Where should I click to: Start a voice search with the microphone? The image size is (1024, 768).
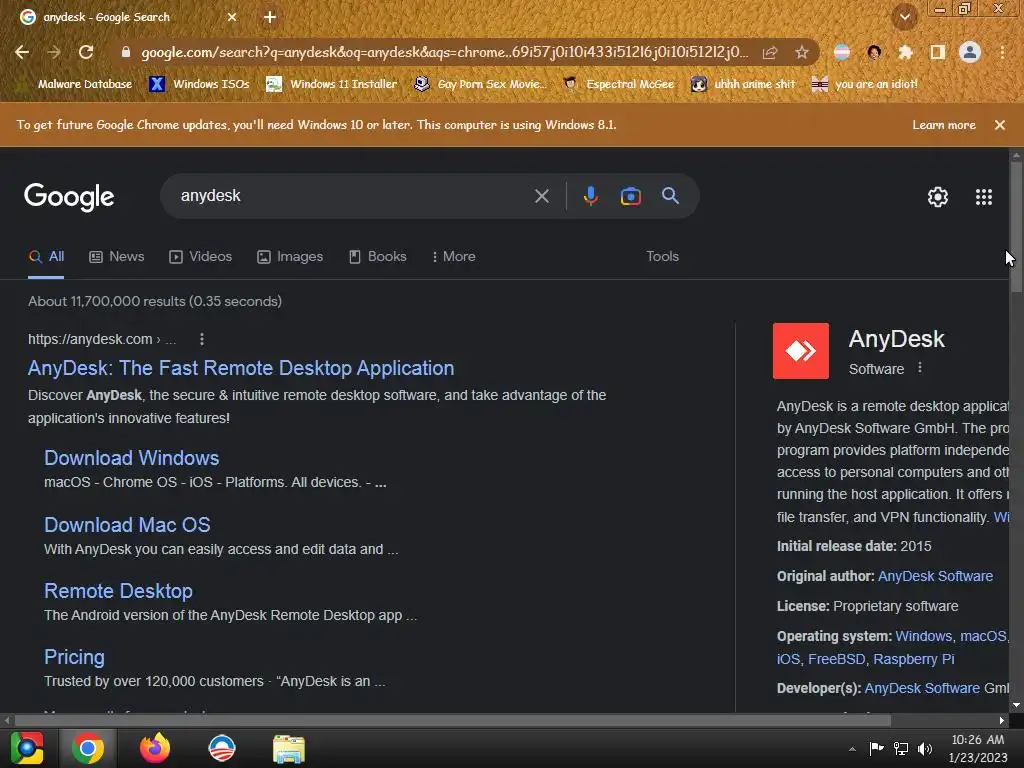tap(590, 196)
